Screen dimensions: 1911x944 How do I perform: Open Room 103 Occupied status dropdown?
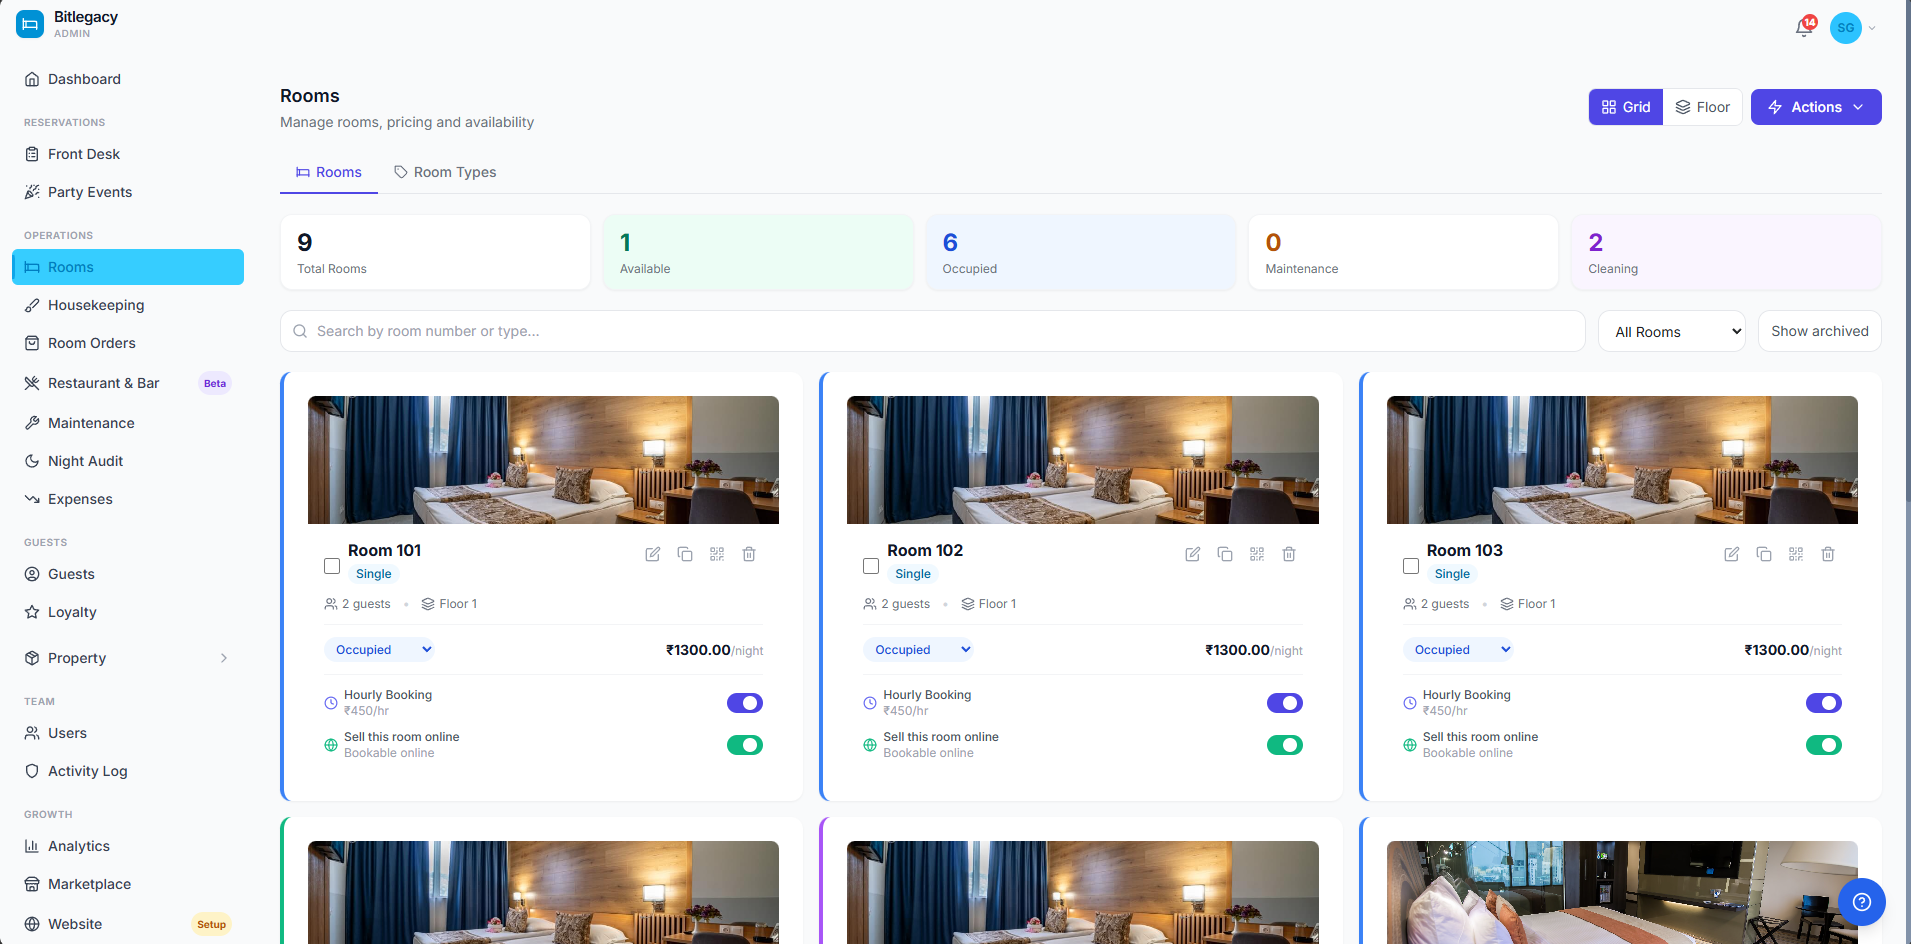coord(1458,650)
